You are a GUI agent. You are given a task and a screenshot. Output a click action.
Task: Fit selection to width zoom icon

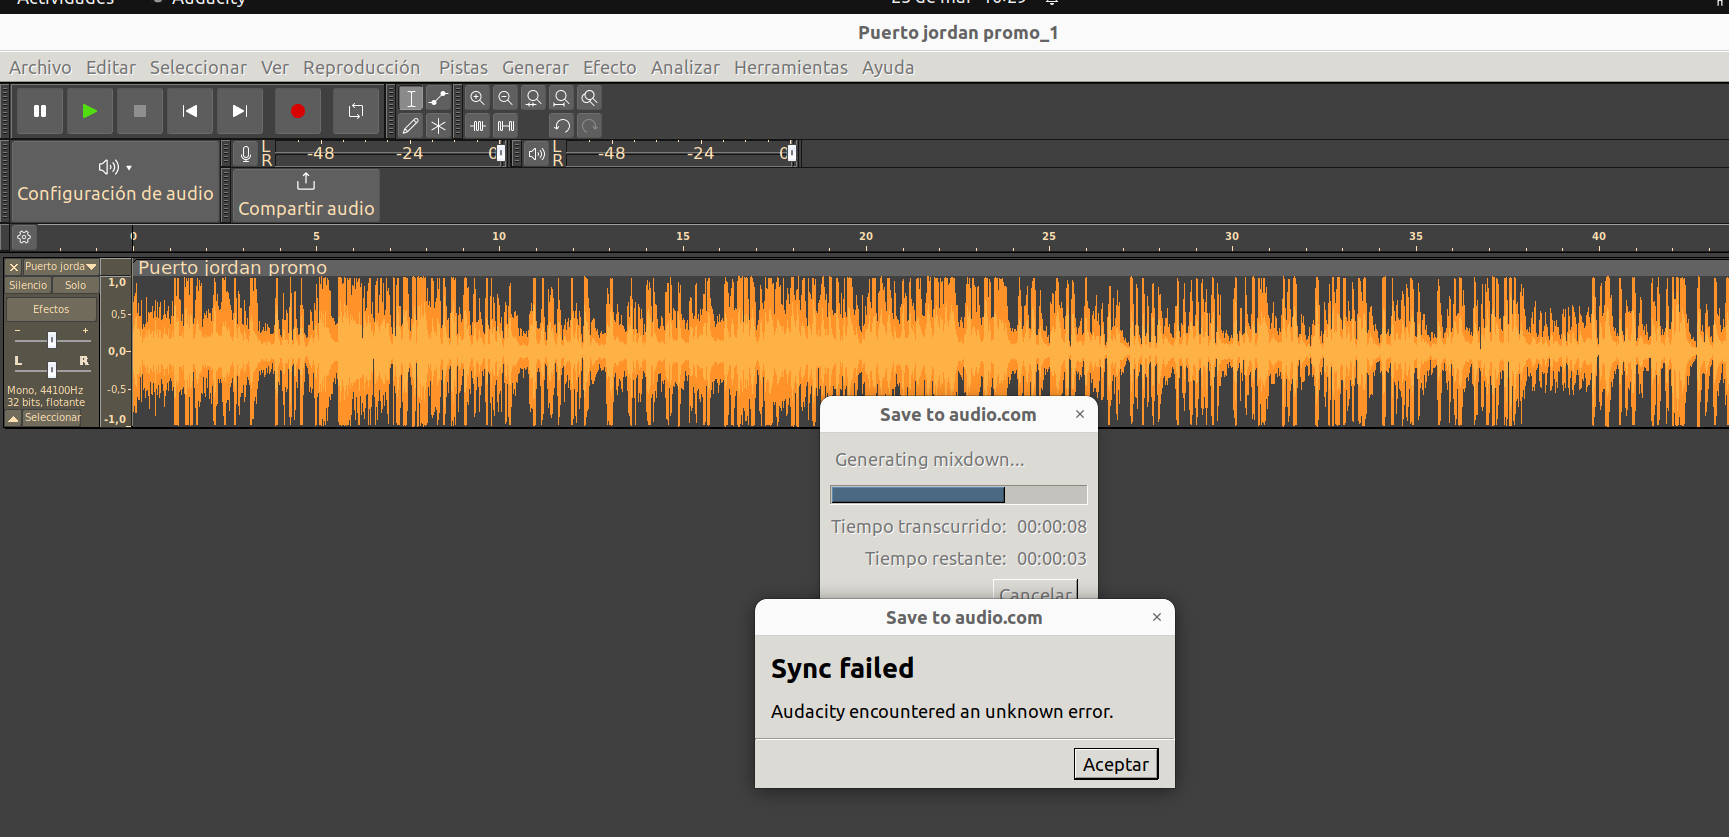click(x=534, y=98)
